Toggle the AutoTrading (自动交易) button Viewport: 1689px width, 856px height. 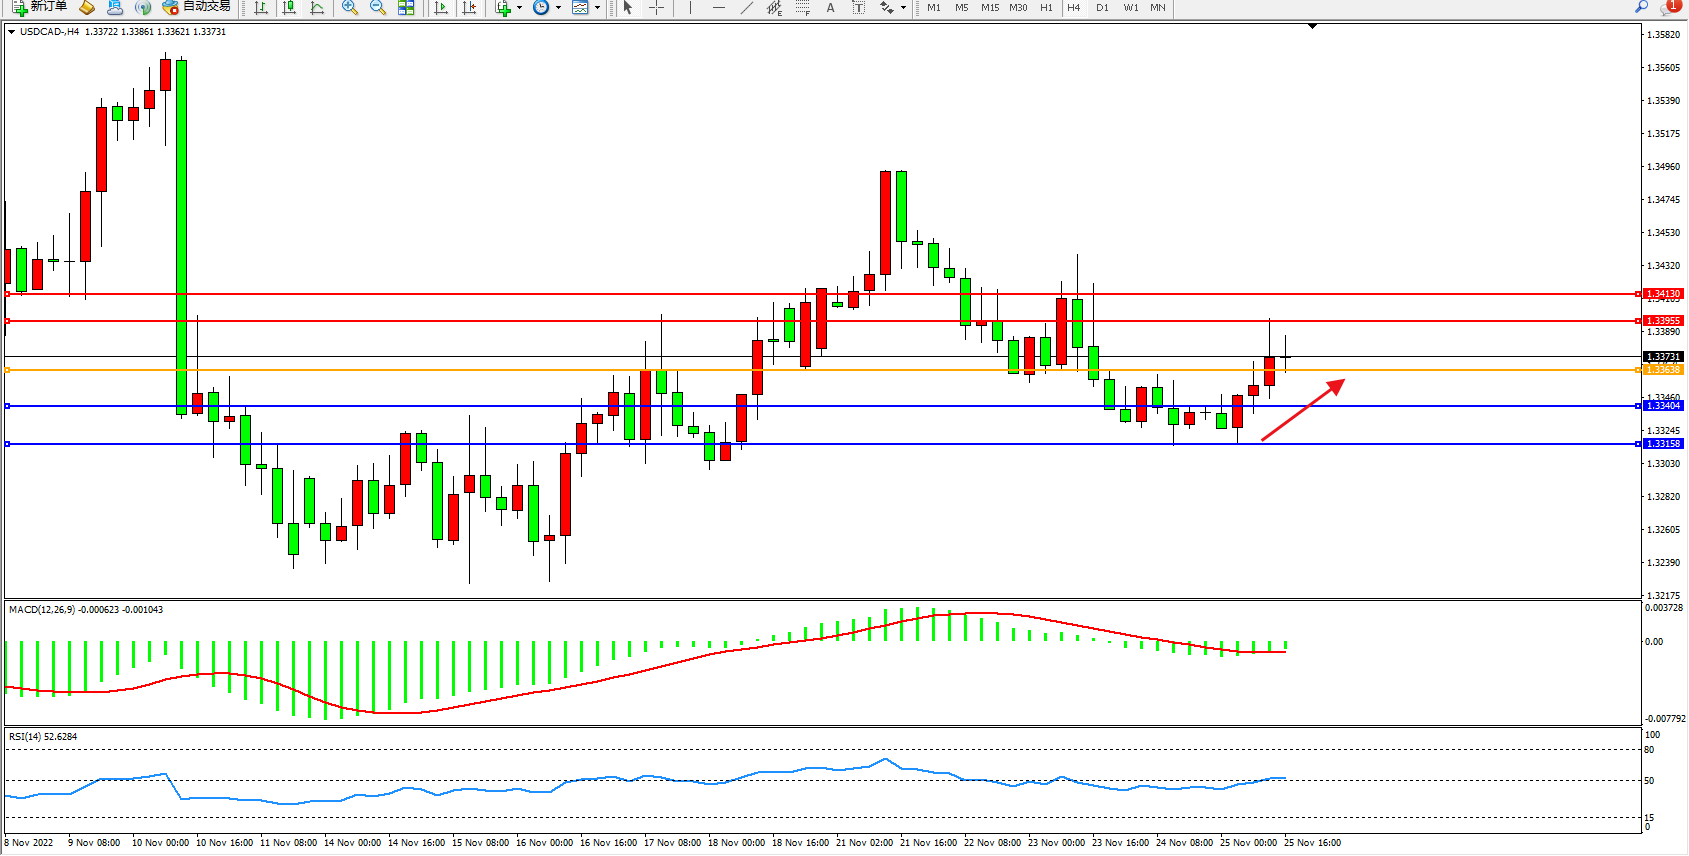pos(197,7)
